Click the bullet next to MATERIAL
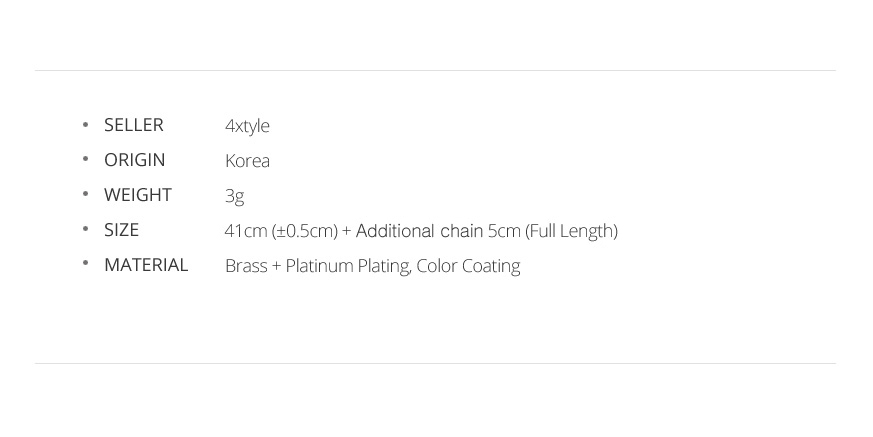Screen dimensions: 873x437 pyautogui.click(x=85, y=264)
